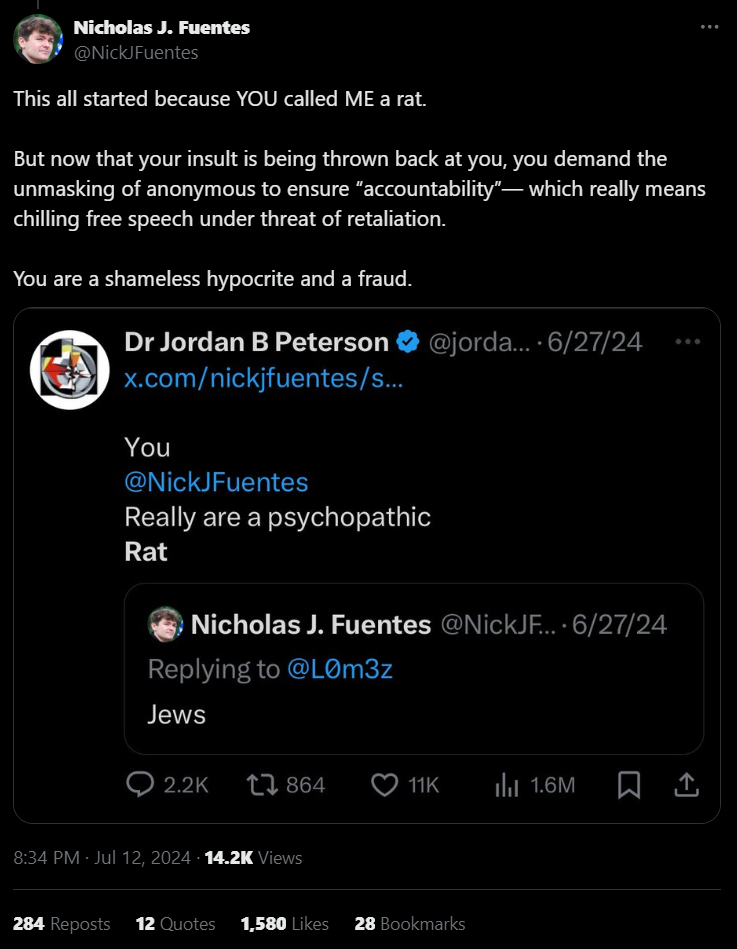Open the 1,580 Likes list

pos(284,924)
